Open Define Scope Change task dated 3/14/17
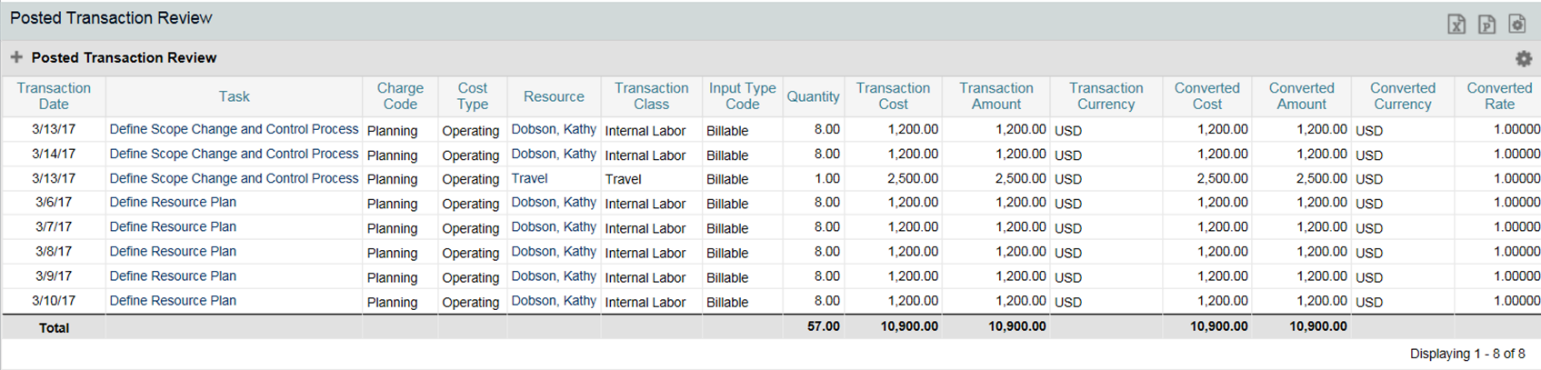 (x=233, y=154)
